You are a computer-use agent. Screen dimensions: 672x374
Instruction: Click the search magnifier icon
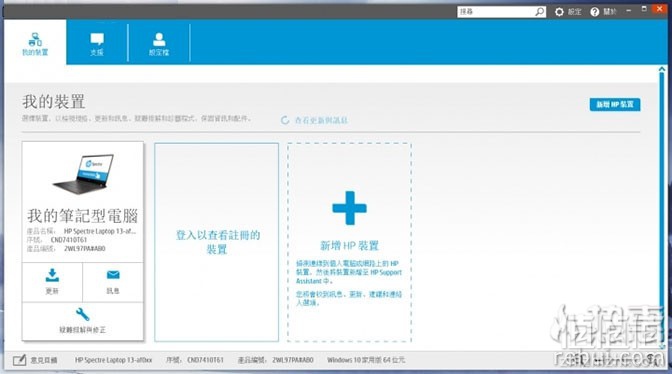(540, 12)
